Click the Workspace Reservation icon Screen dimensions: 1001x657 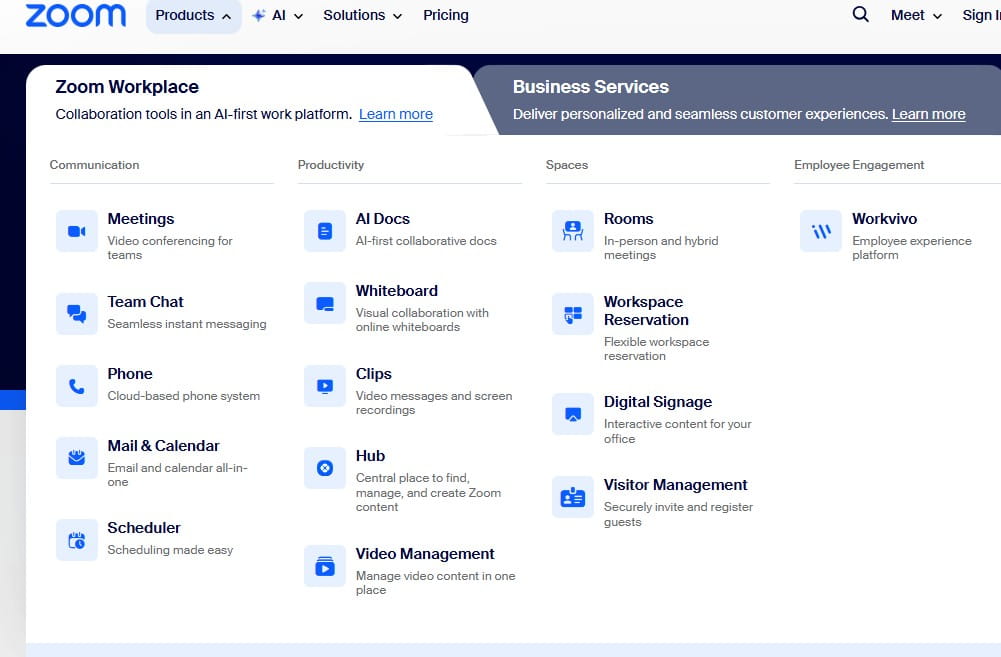tap(573, 313)
